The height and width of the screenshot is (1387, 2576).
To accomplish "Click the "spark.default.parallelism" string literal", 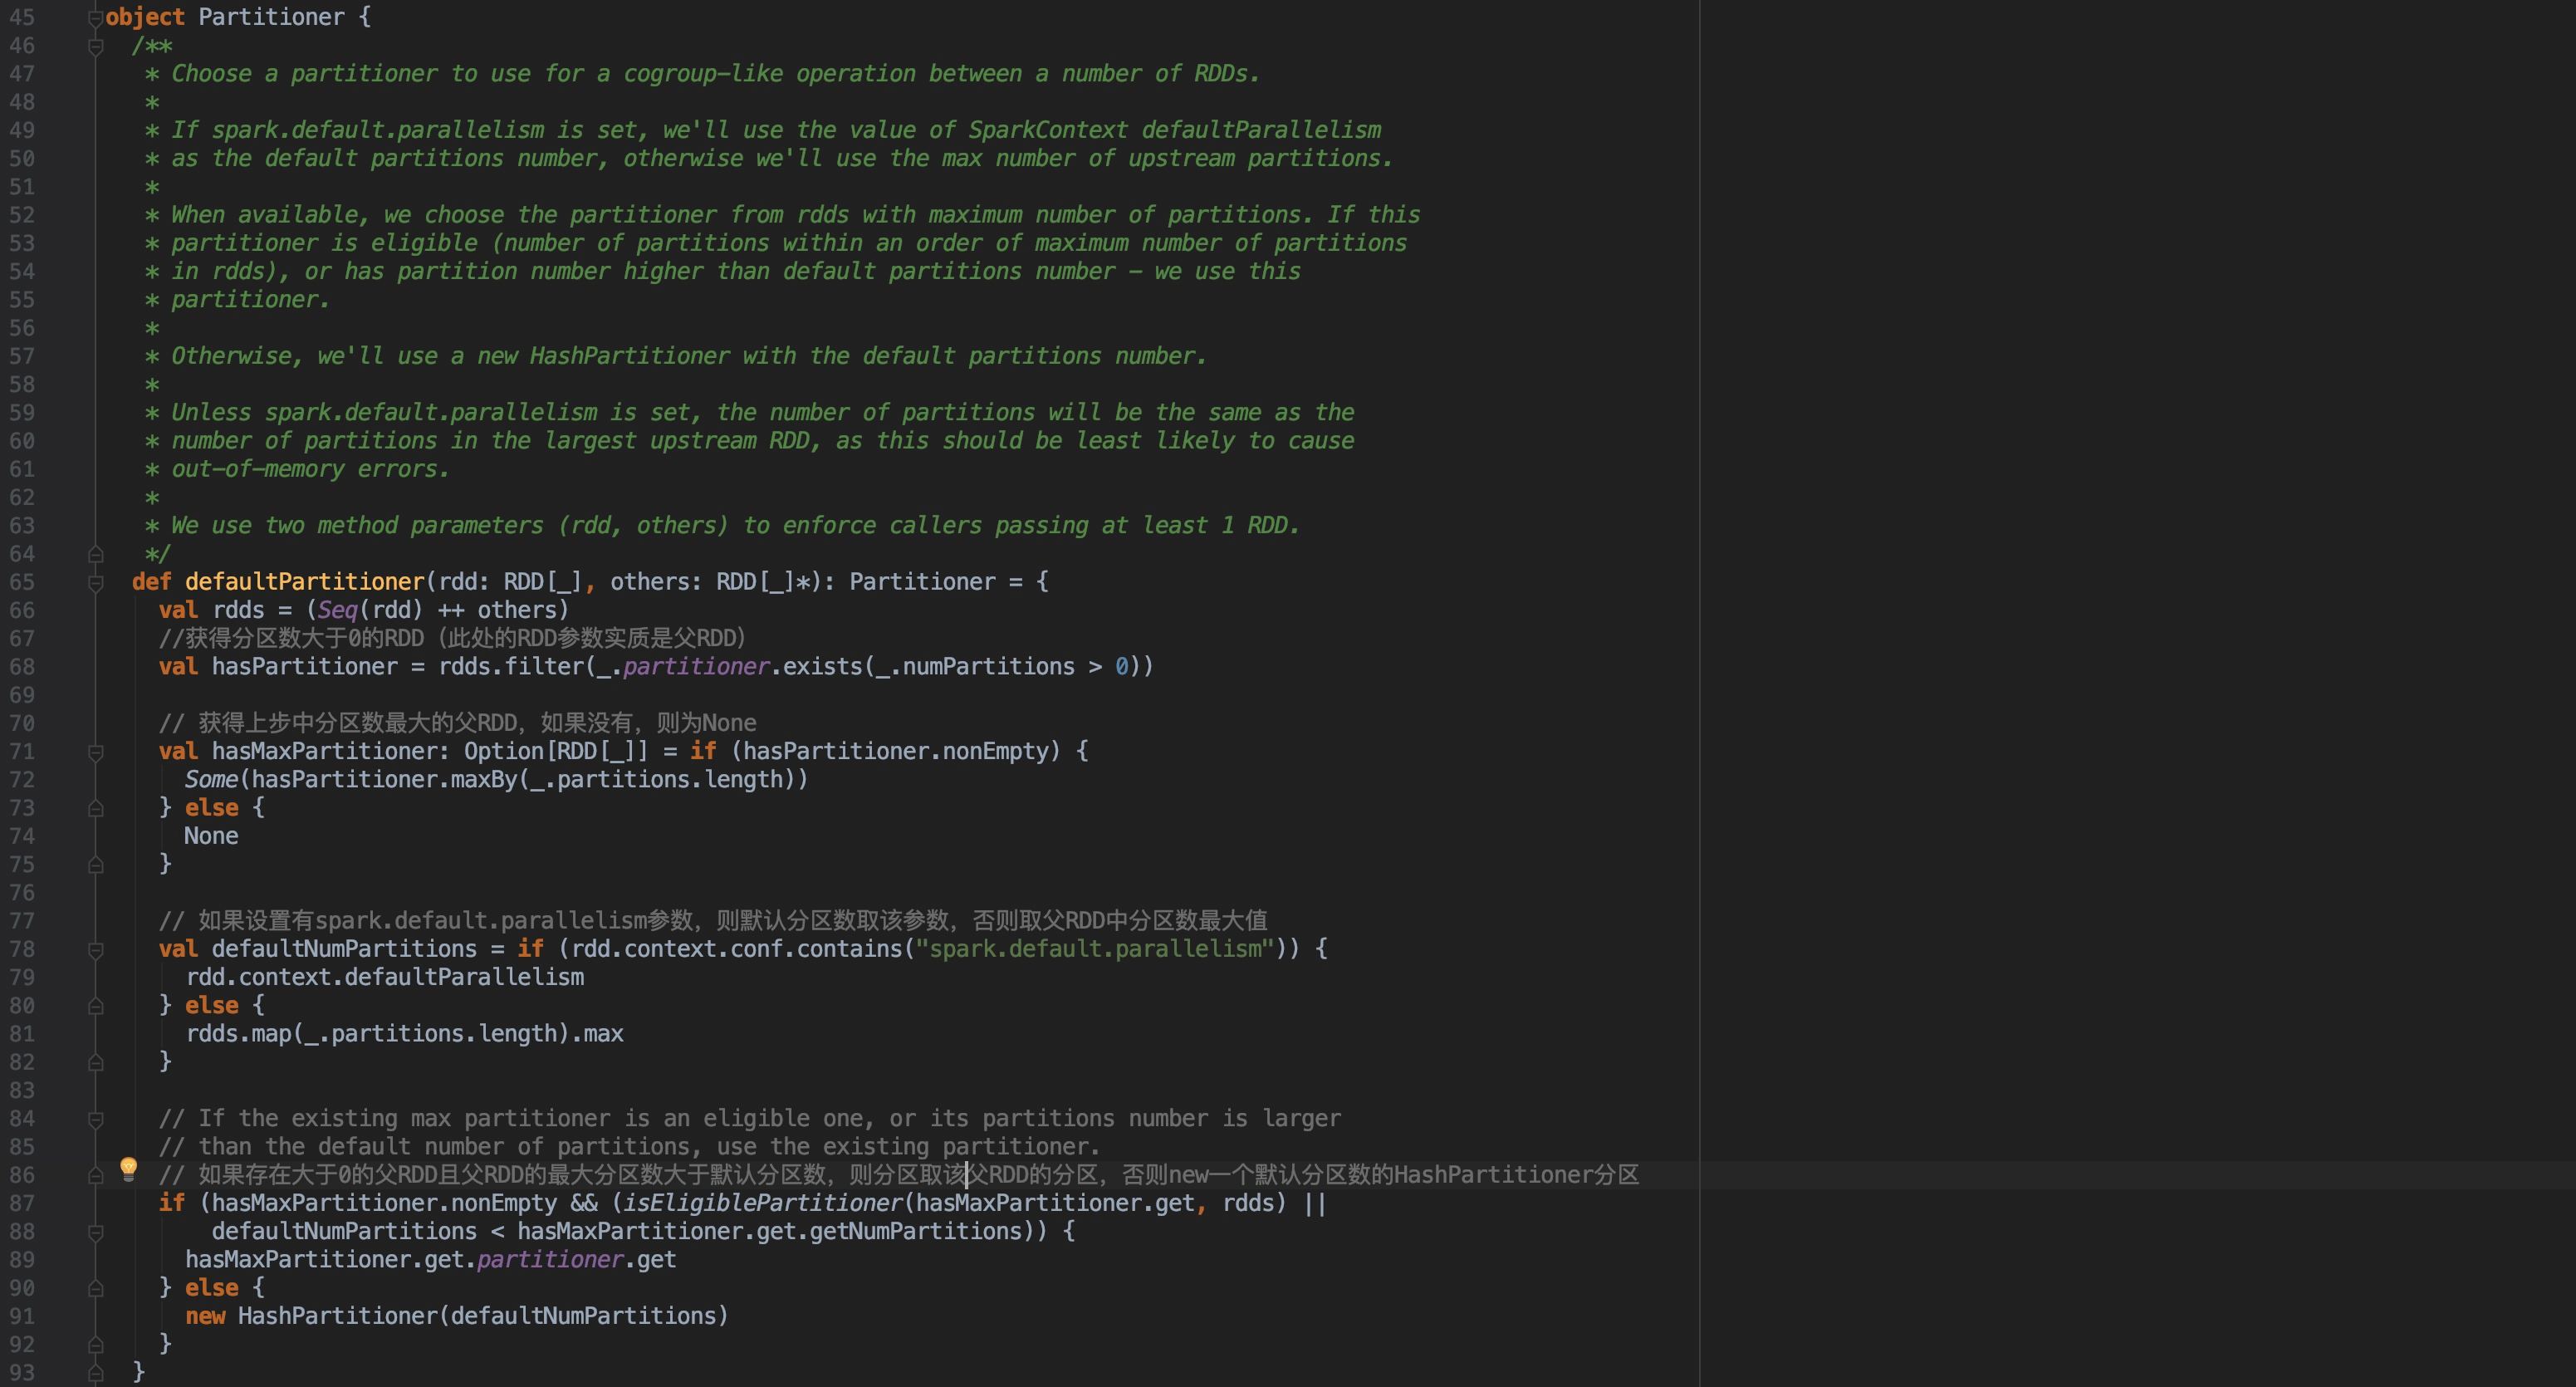I will pyautogui.click(x=1095, y=949).
